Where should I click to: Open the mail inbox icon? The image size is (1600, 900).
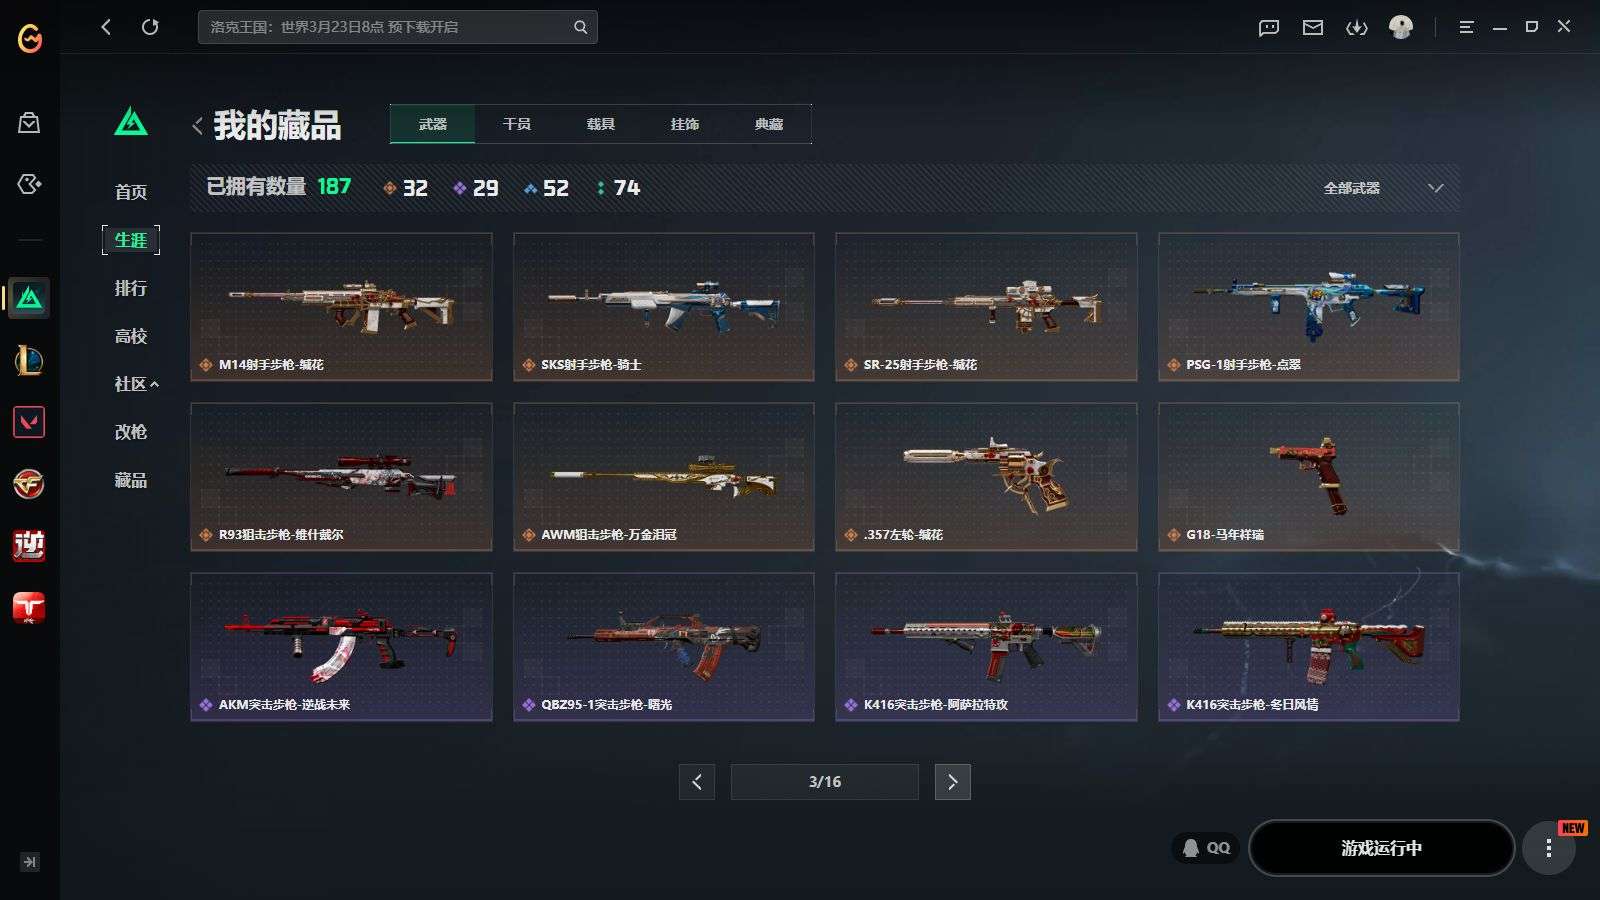(1313, 27)
